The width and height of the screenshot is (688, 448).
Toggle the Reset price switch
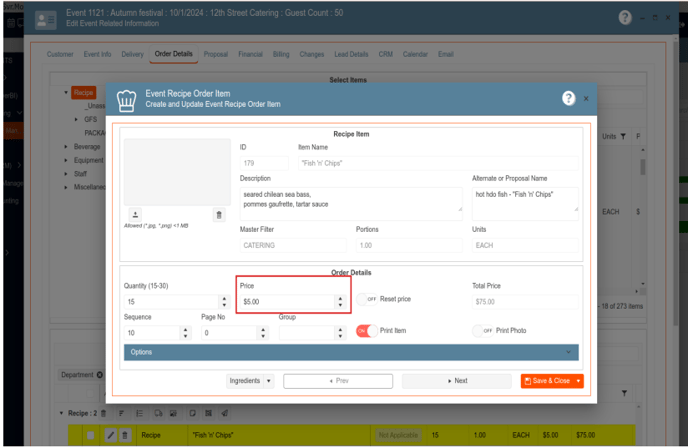[368, 299]
